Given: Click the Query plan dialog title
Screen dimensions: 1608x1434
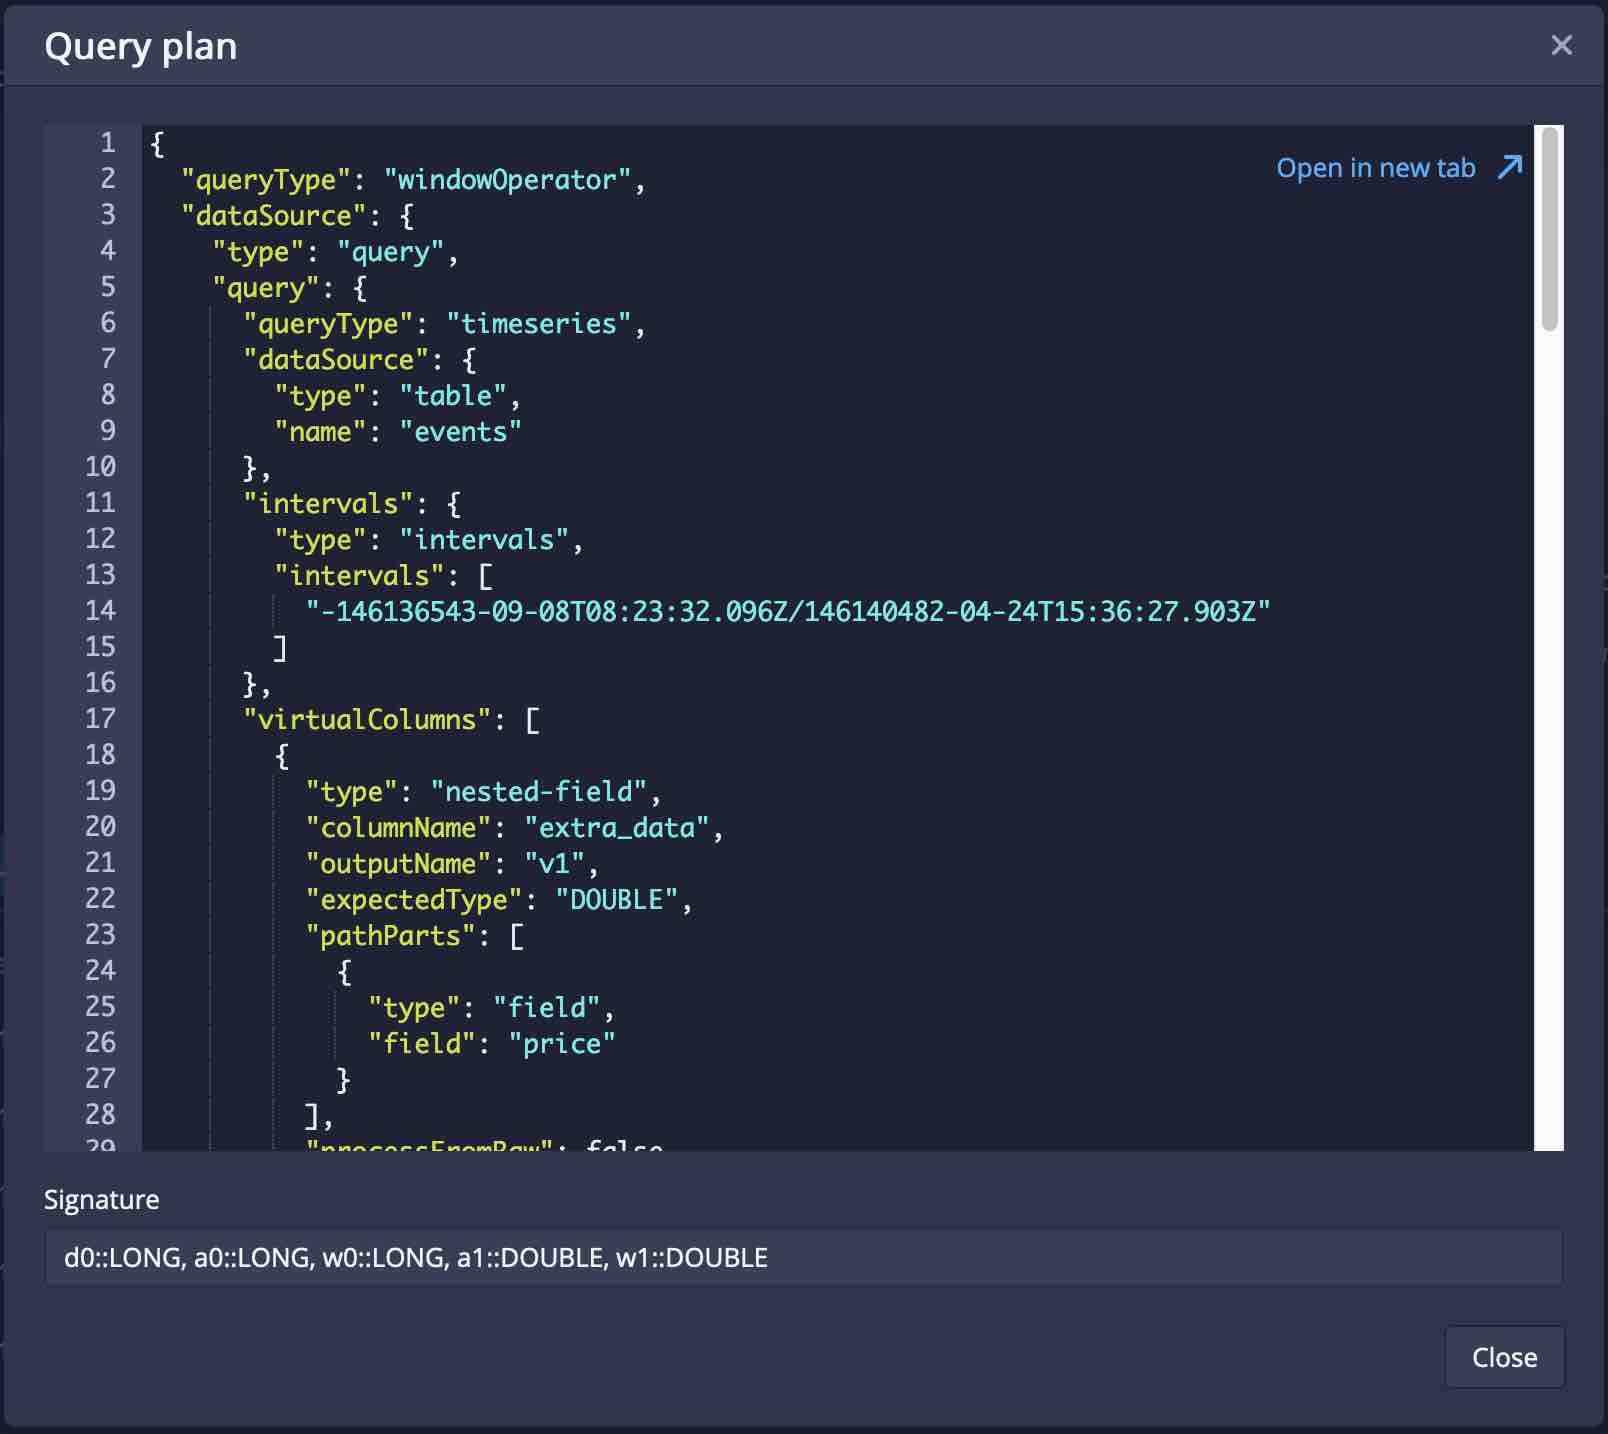Looking at the screenshot, I should click(141, 47).
